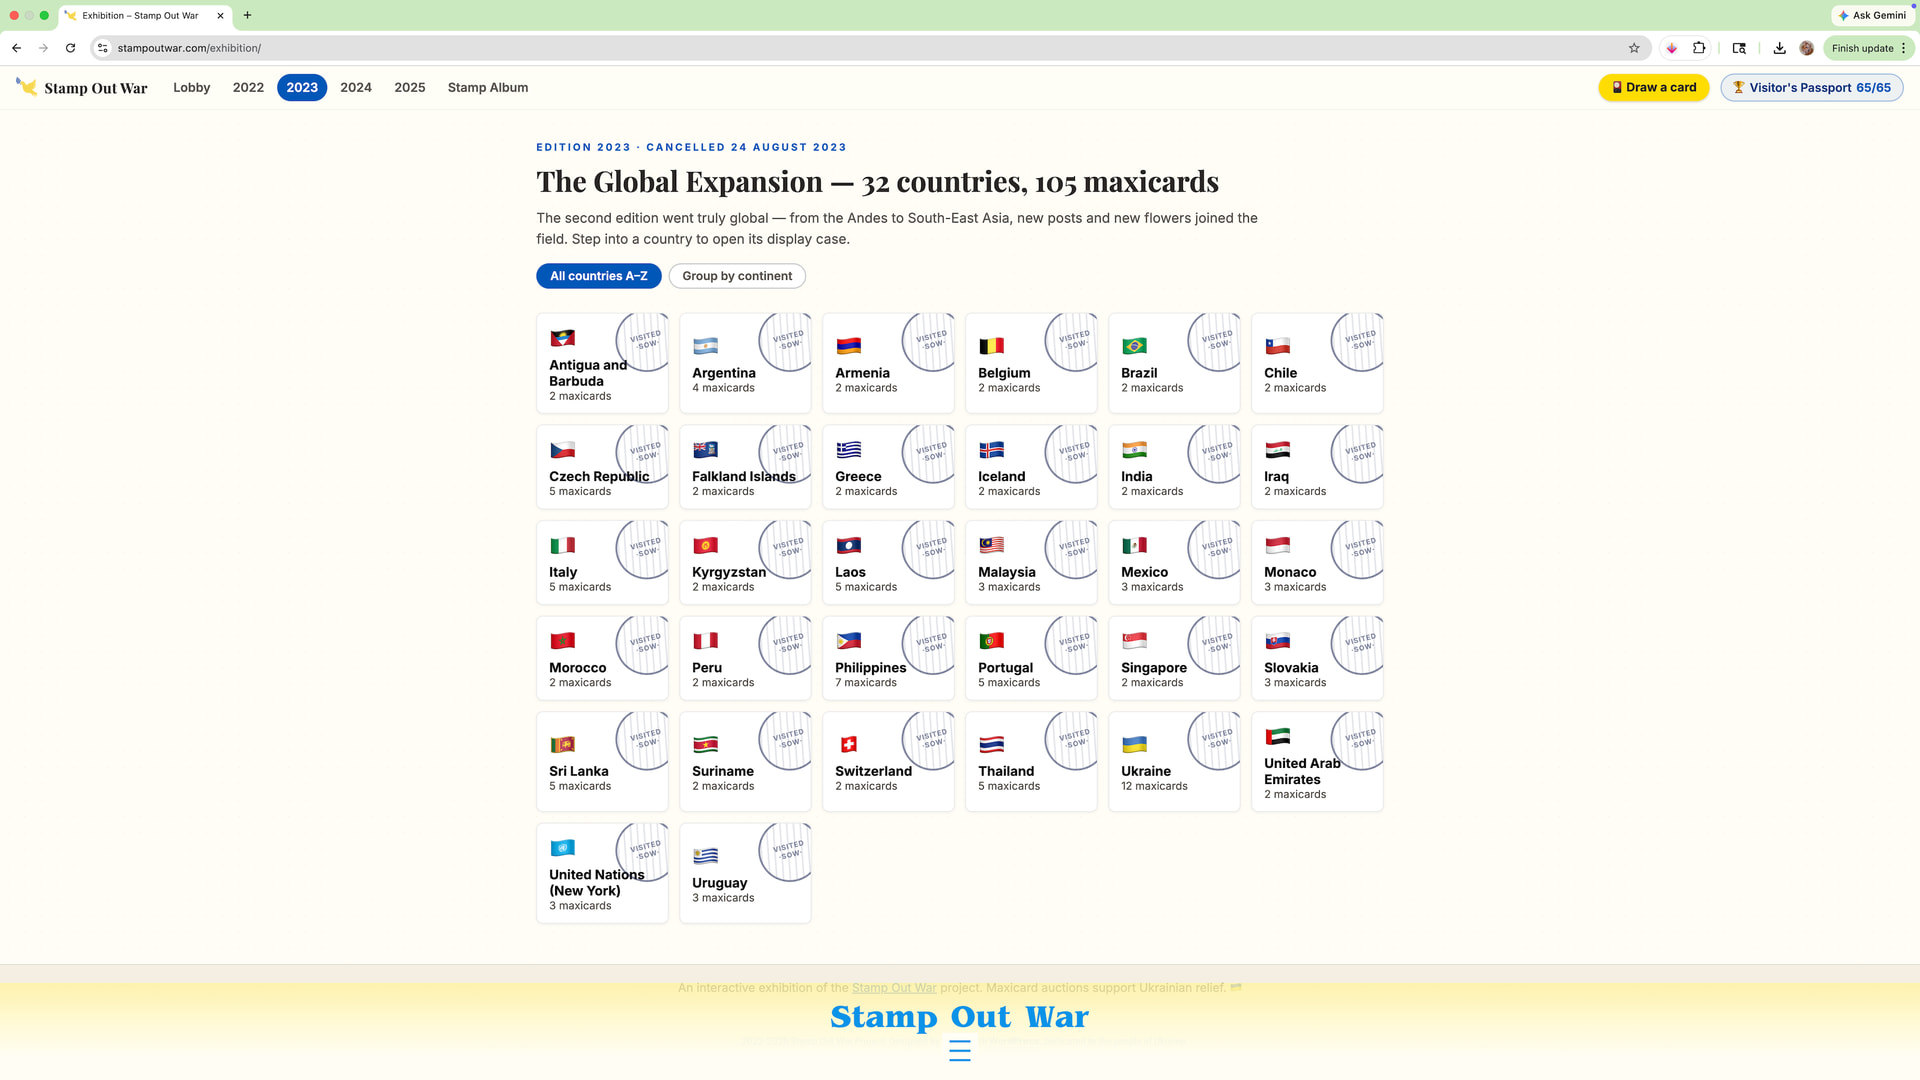Click the Morocco flag icon
Screen dimensions: 1920x1080
point(562,641)
